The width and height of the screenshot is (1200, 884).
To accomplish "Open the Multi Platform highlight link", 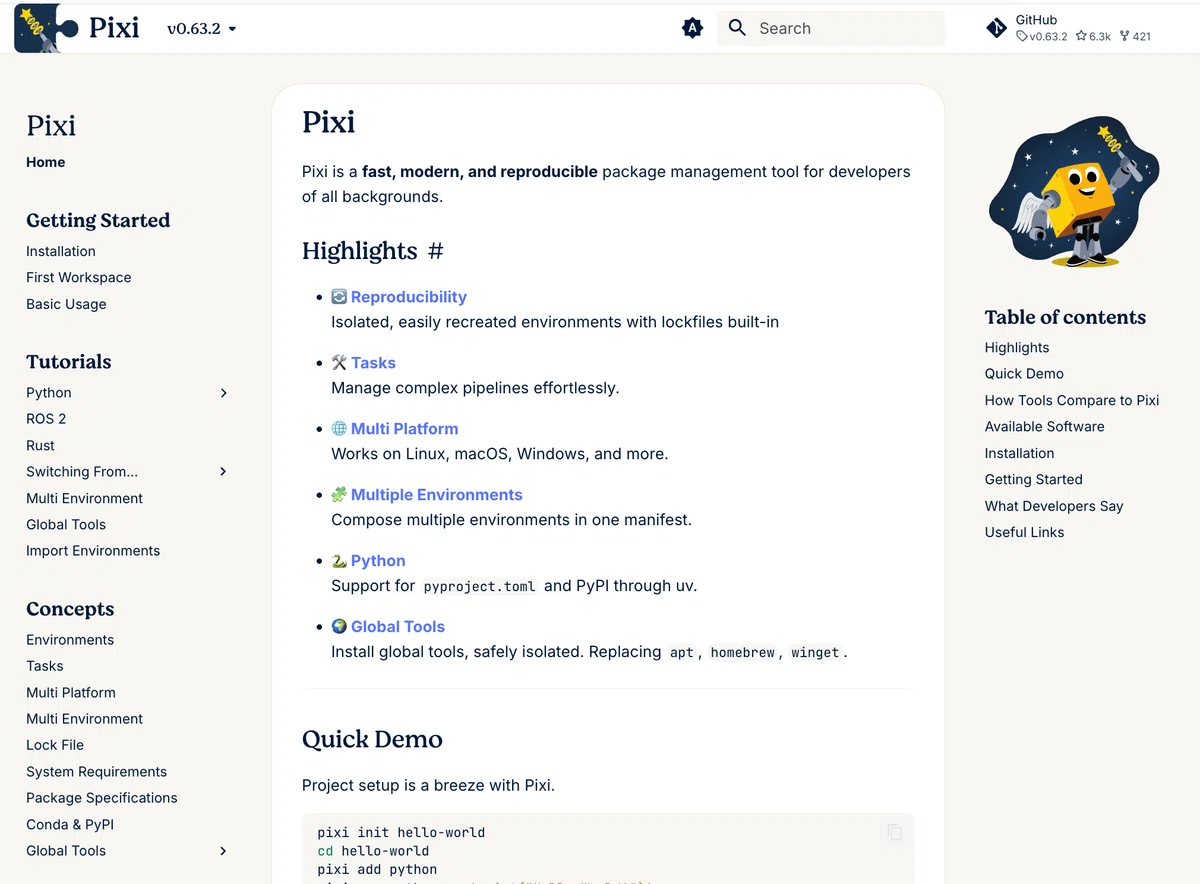I will point(404,429).
